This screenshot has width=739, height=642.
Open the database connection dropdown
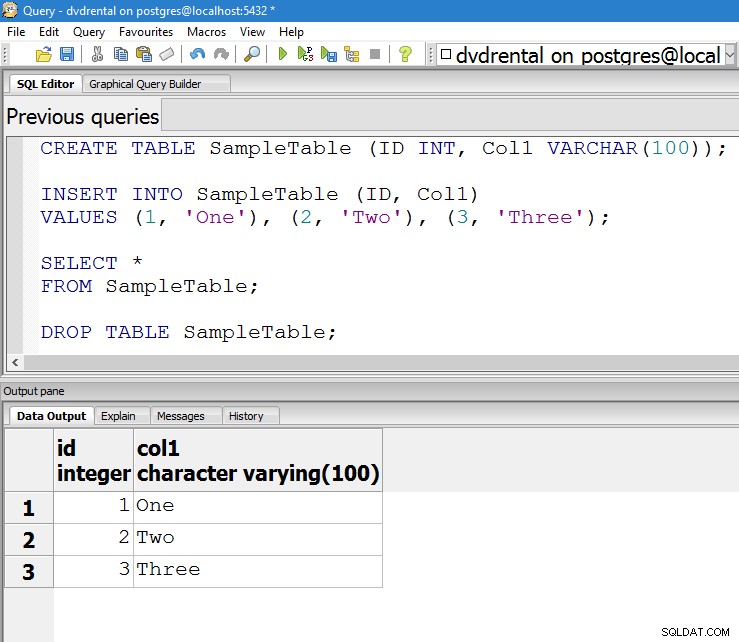pyautogui.click(x=730, y=56)
